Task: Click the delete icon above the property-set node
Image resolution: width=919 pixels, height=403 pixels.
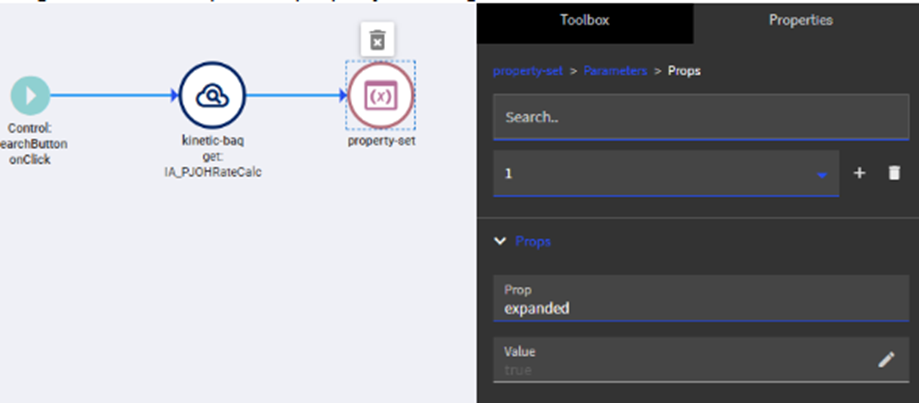Action: tap(377, 40)
